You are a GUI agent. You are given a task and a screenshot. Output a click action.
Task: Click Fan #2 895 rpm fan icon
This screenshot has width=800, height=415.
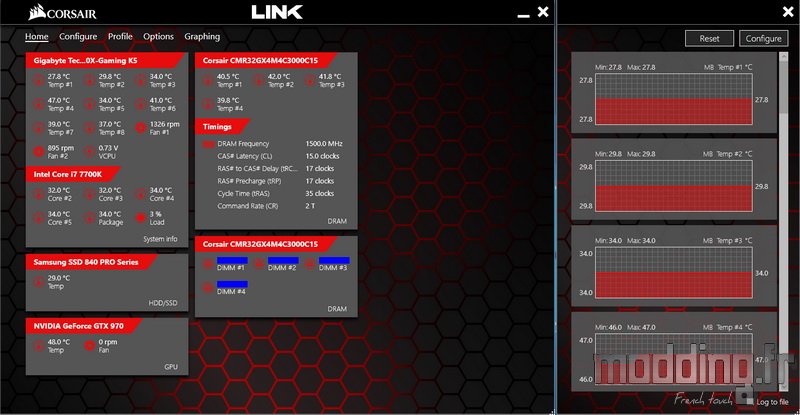tap(38, 152)
